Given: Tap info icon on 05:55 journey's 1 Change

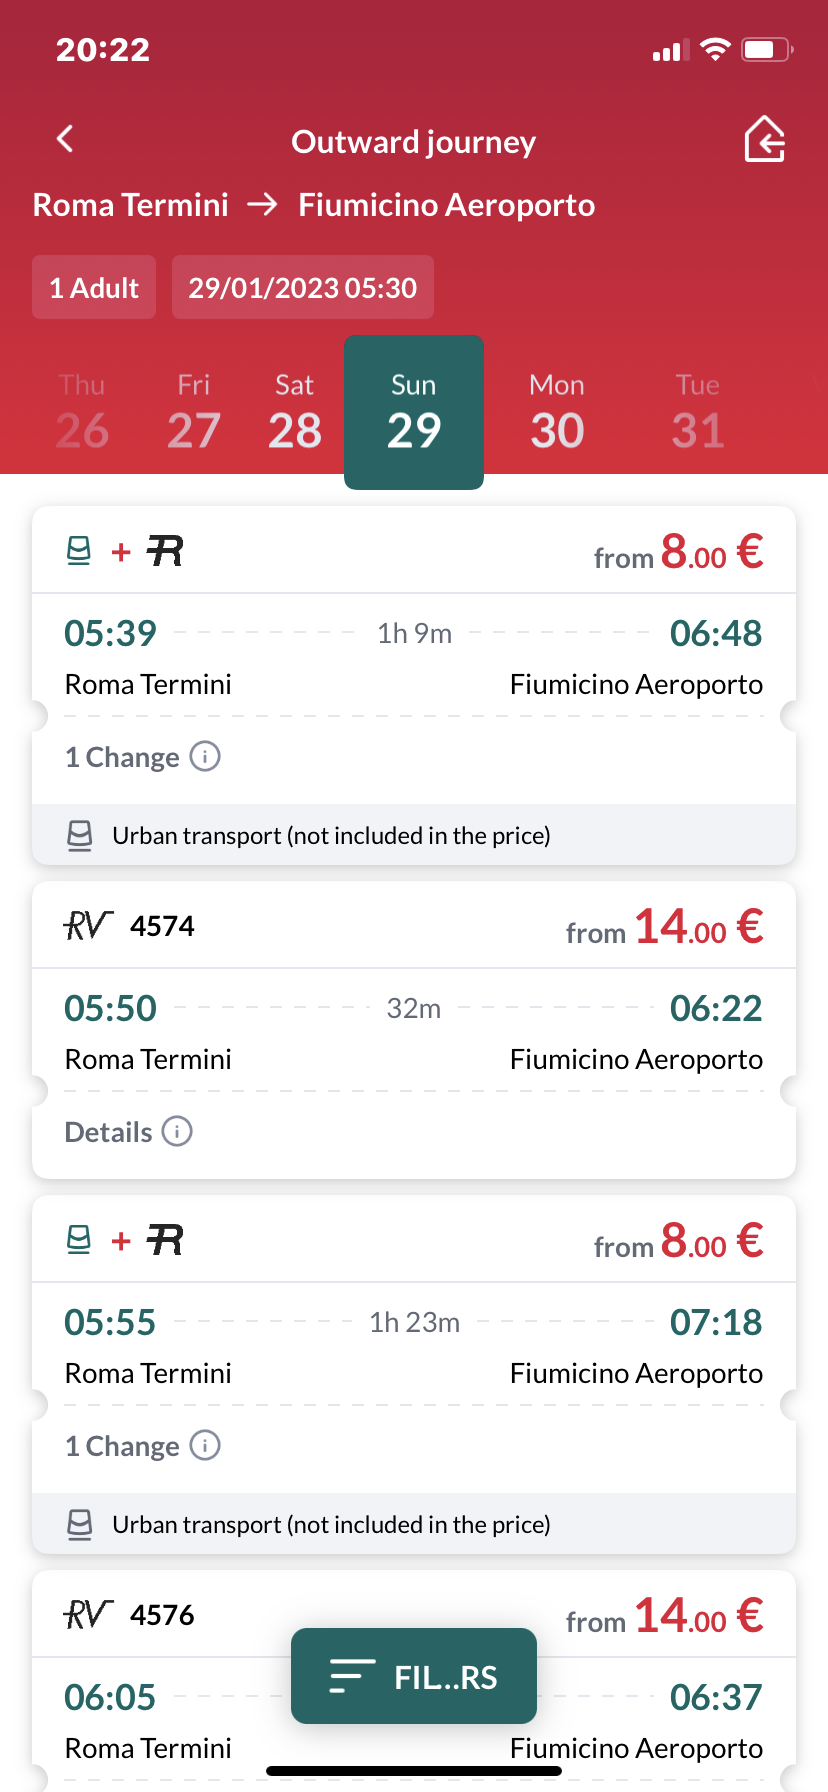Looking at the screenshot, I should [205, 1445].
